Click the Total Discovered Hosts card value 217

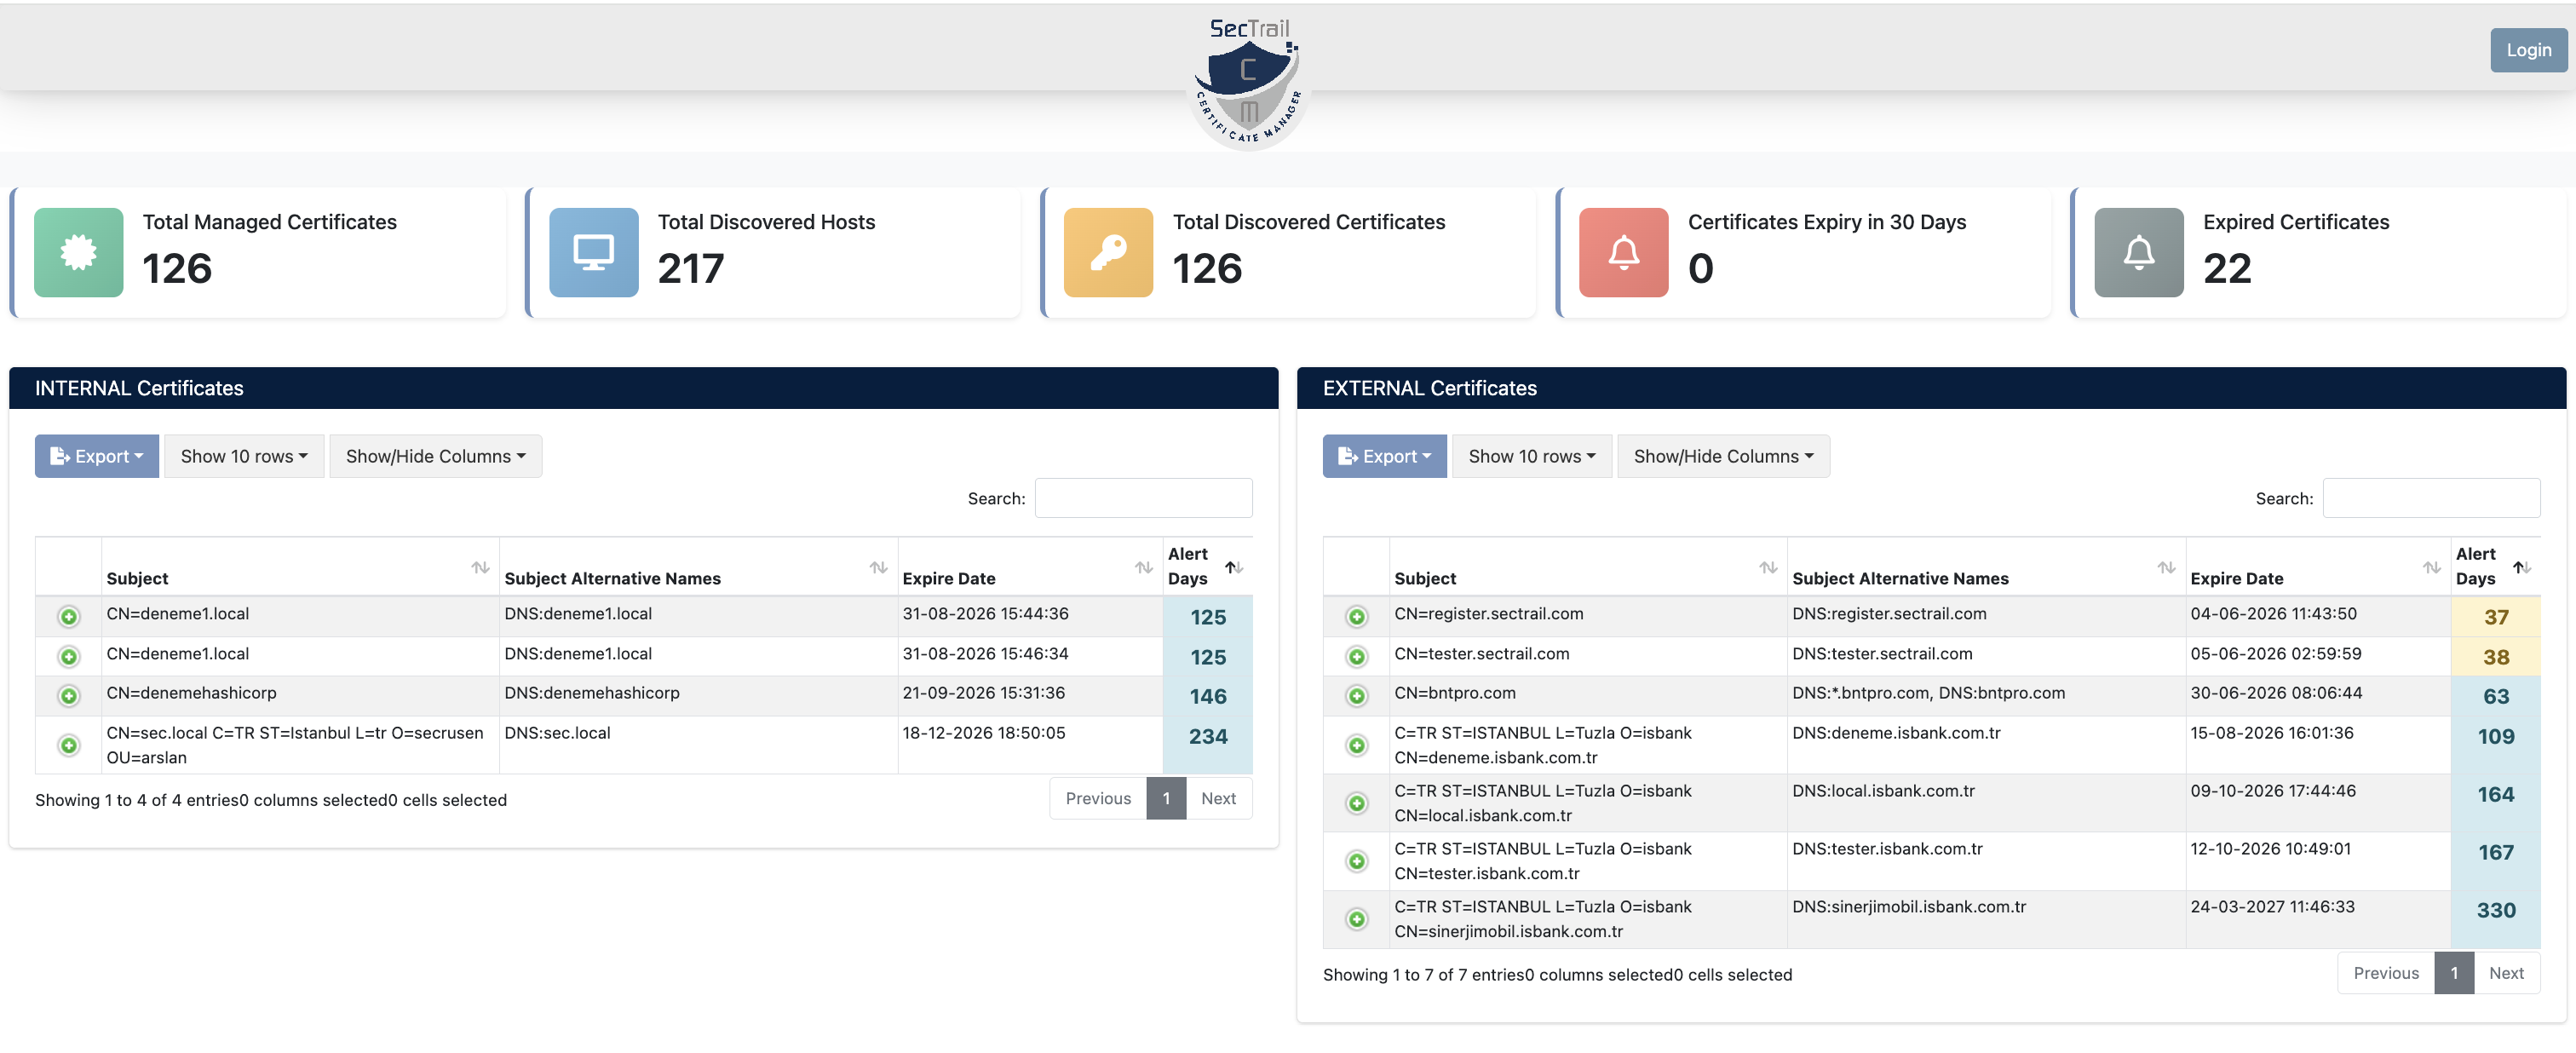[x=690, y=268]
